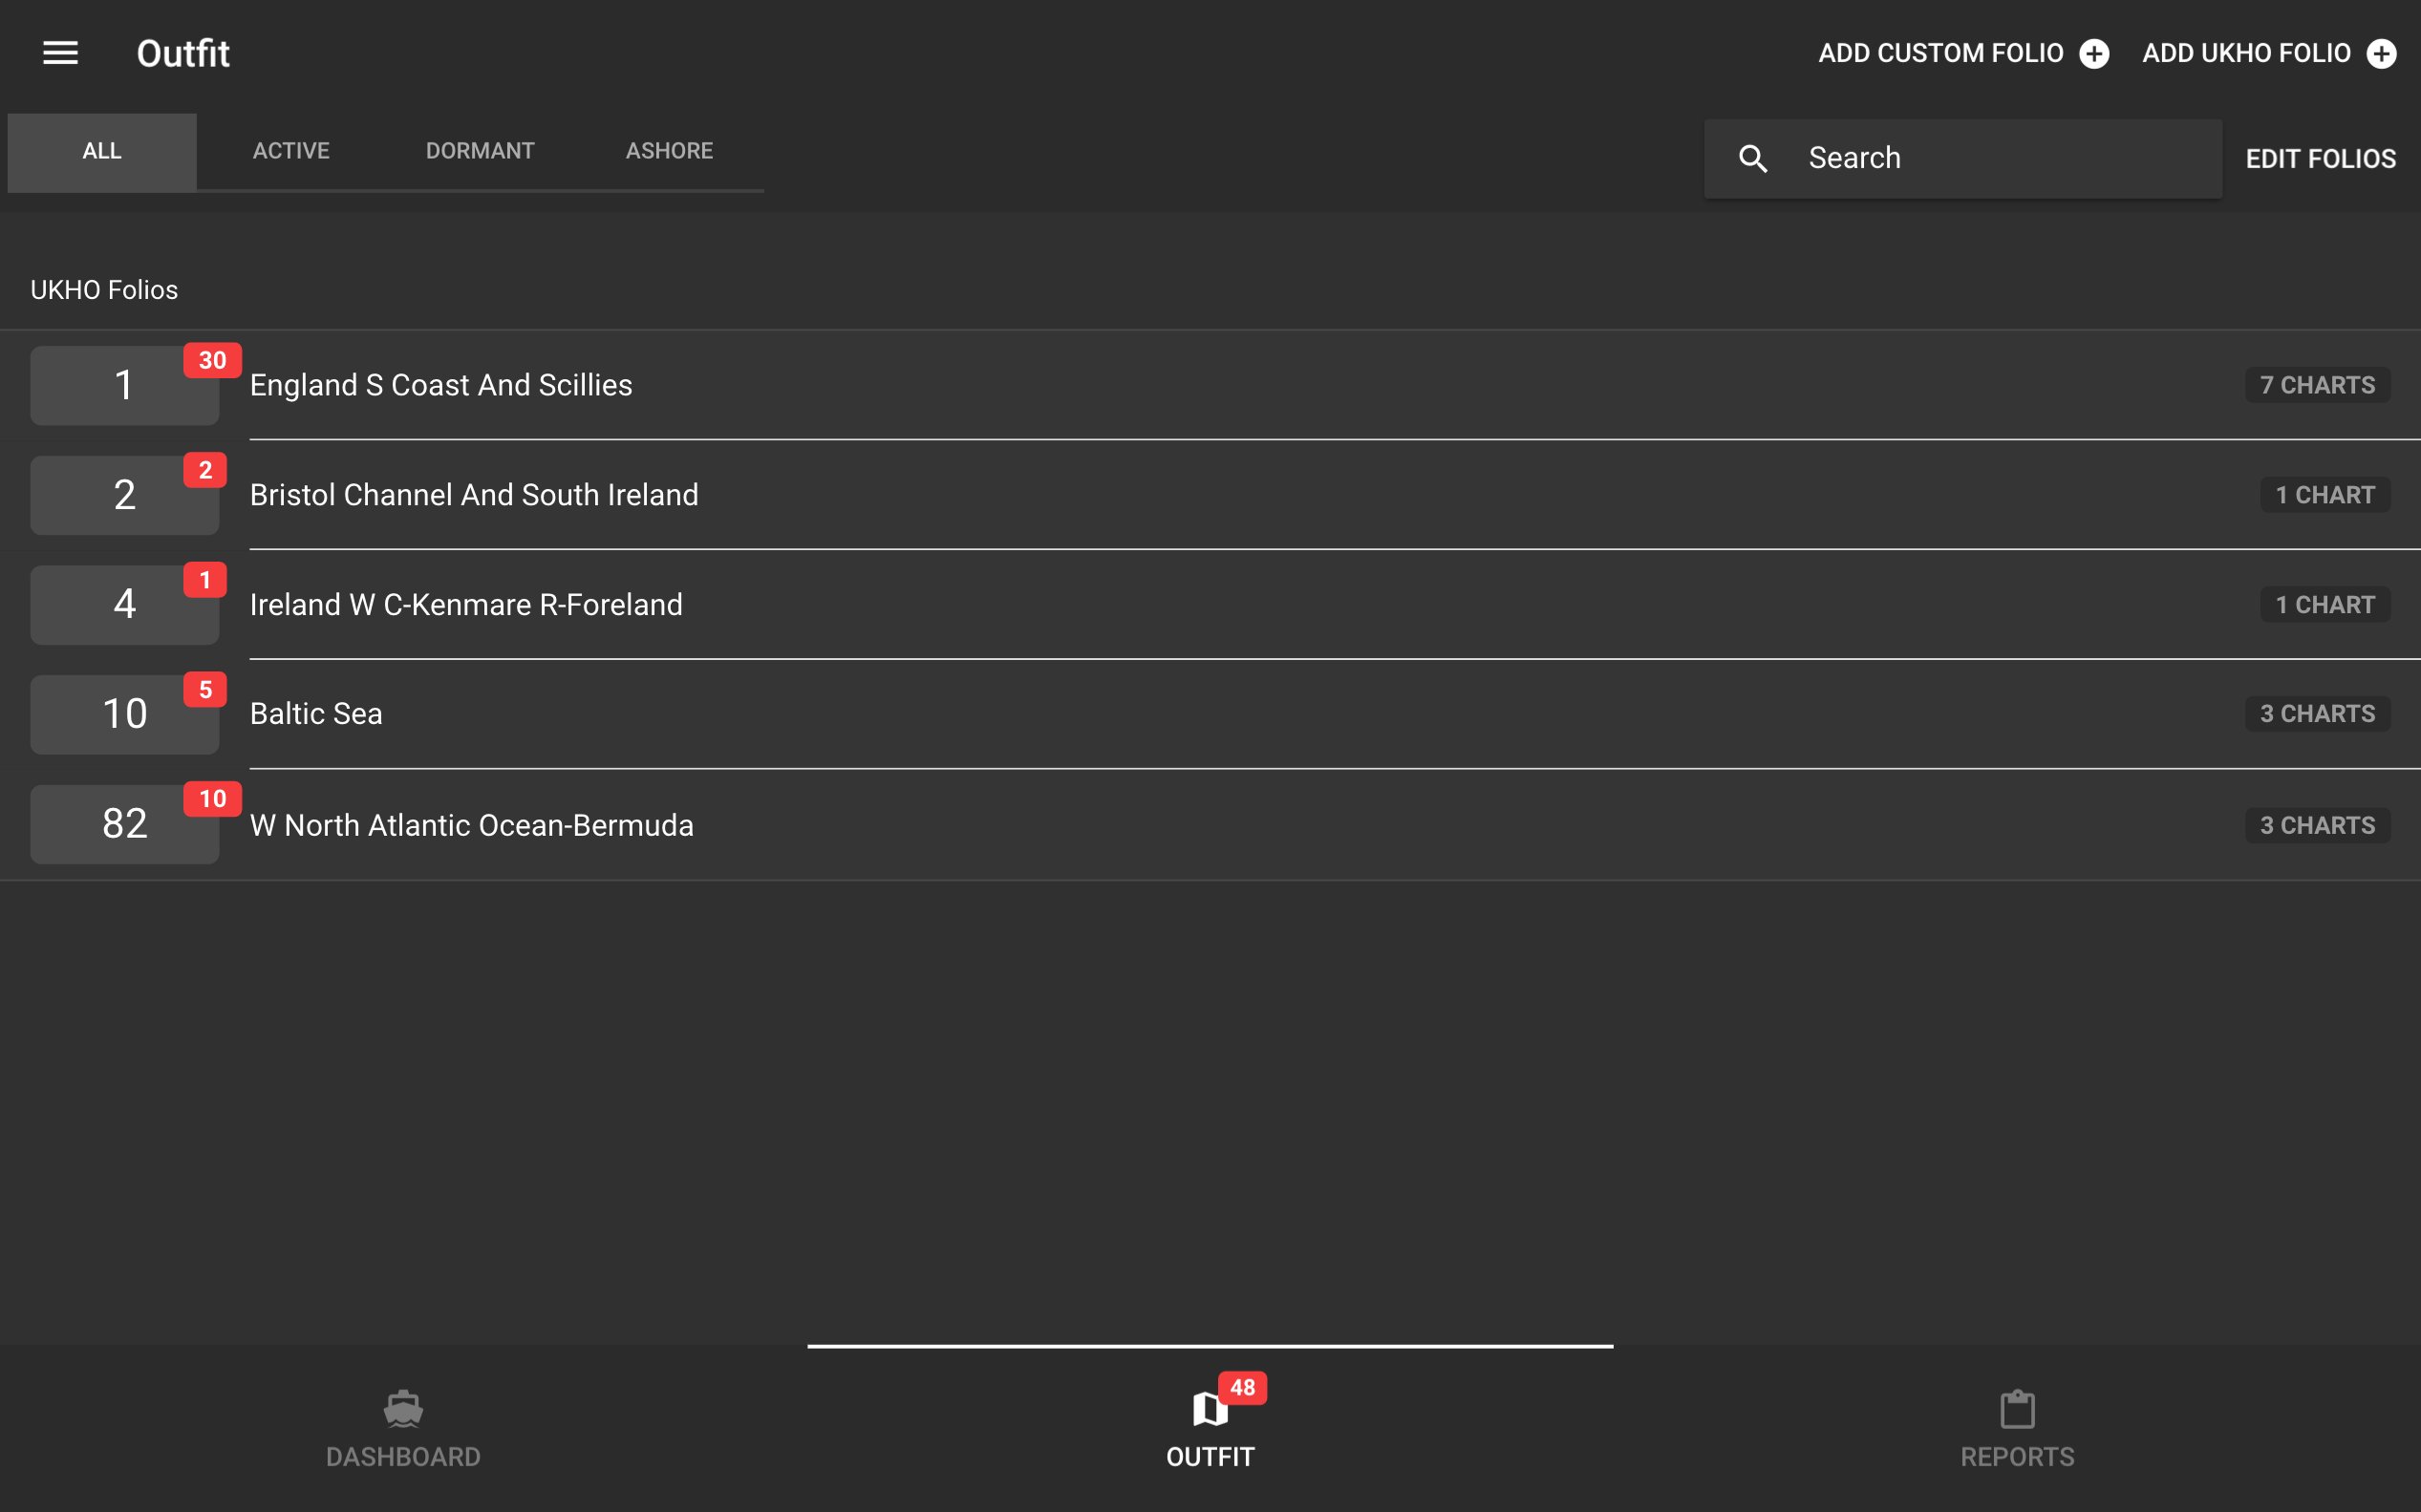Open Dashboard via ship icon
This screenshot has height=1512, width=2421.
[403, 1408]
